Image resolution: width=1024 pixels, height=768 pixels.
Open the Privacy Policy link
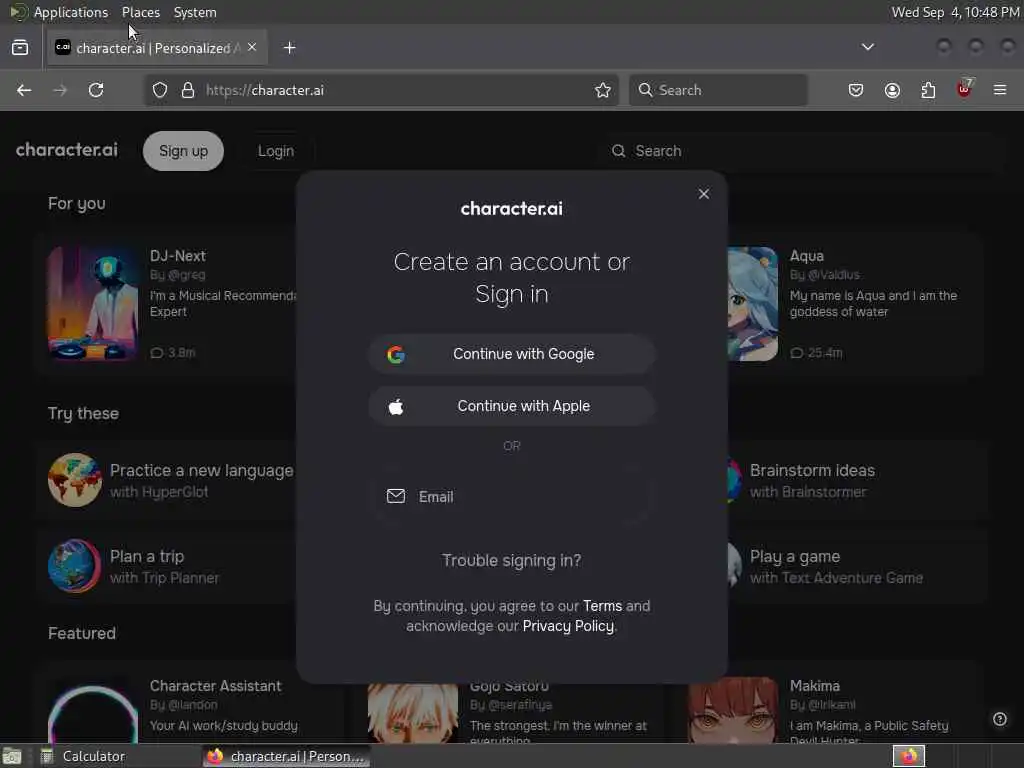point(568,626)
